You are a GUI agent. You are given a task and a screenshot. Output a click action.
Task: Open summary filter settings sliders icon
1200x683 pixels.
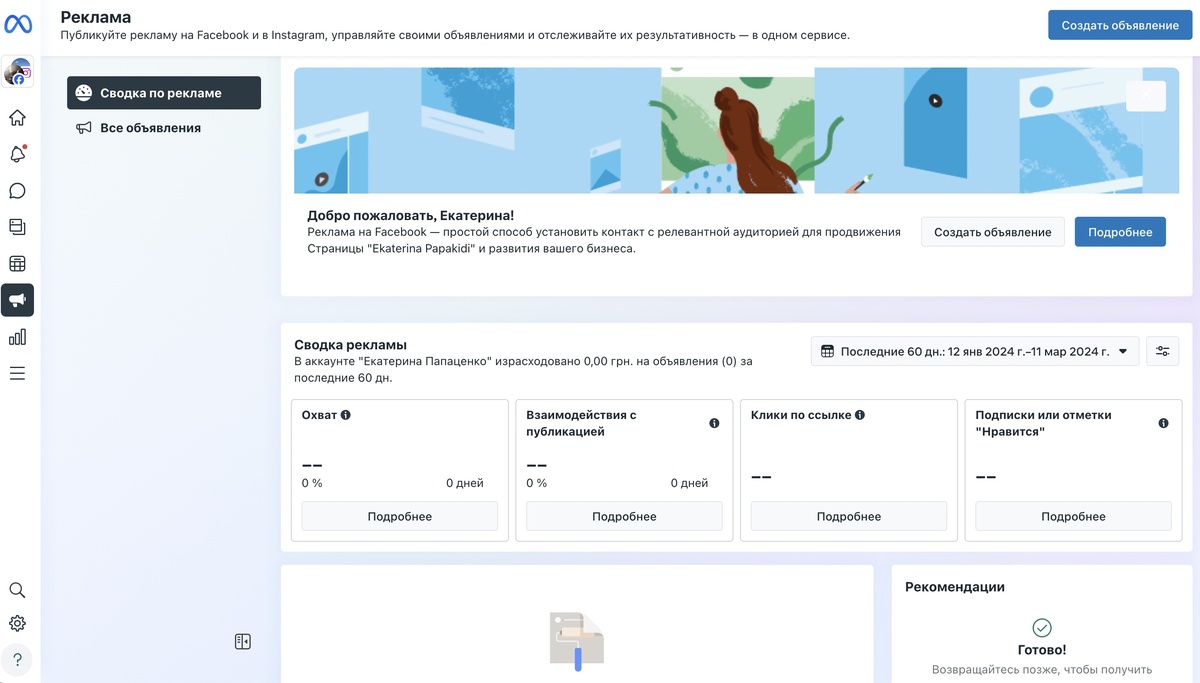point(1162,351)
